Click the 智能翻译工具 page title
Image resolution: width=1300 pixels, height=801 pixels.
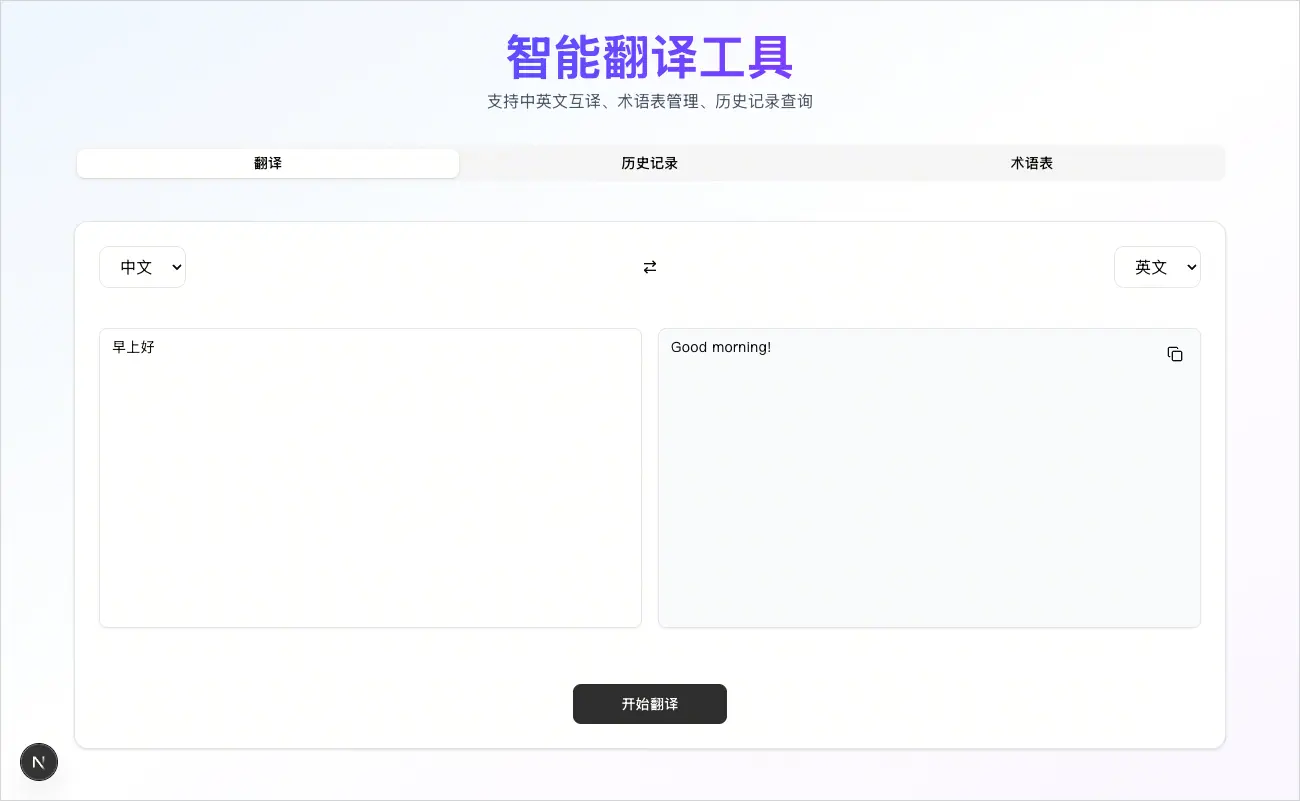[x=650, y=57]
